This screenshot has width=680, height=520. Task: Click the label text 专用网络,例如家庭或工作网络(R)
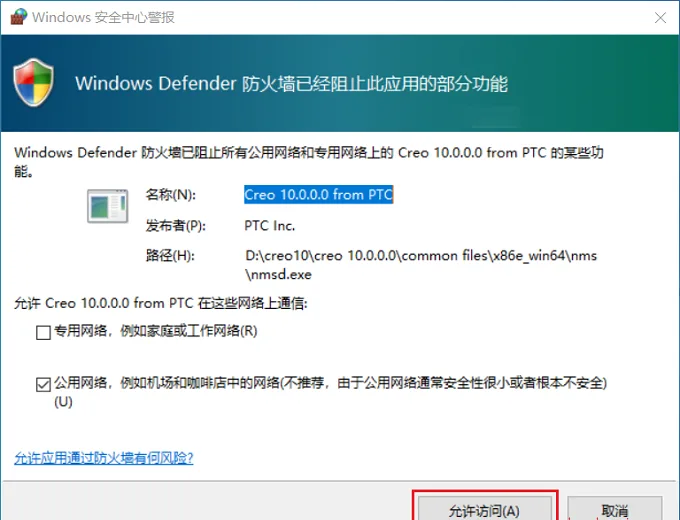156,331
